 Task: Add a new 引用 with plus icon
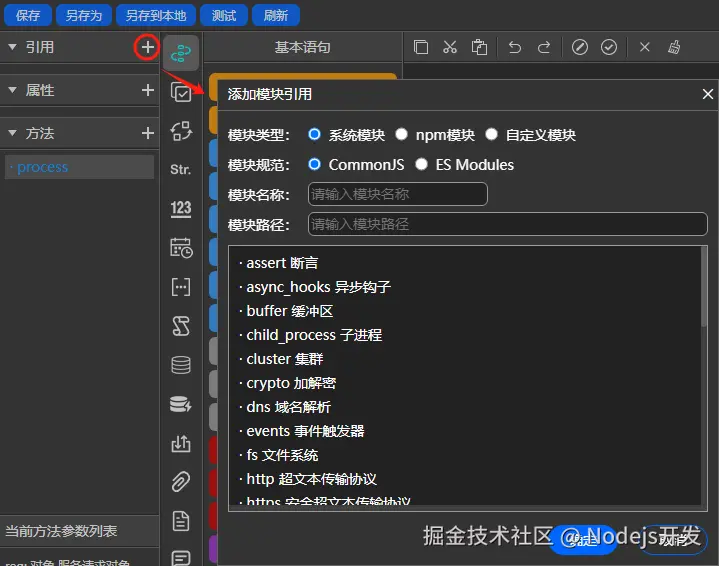click(147, 47)
